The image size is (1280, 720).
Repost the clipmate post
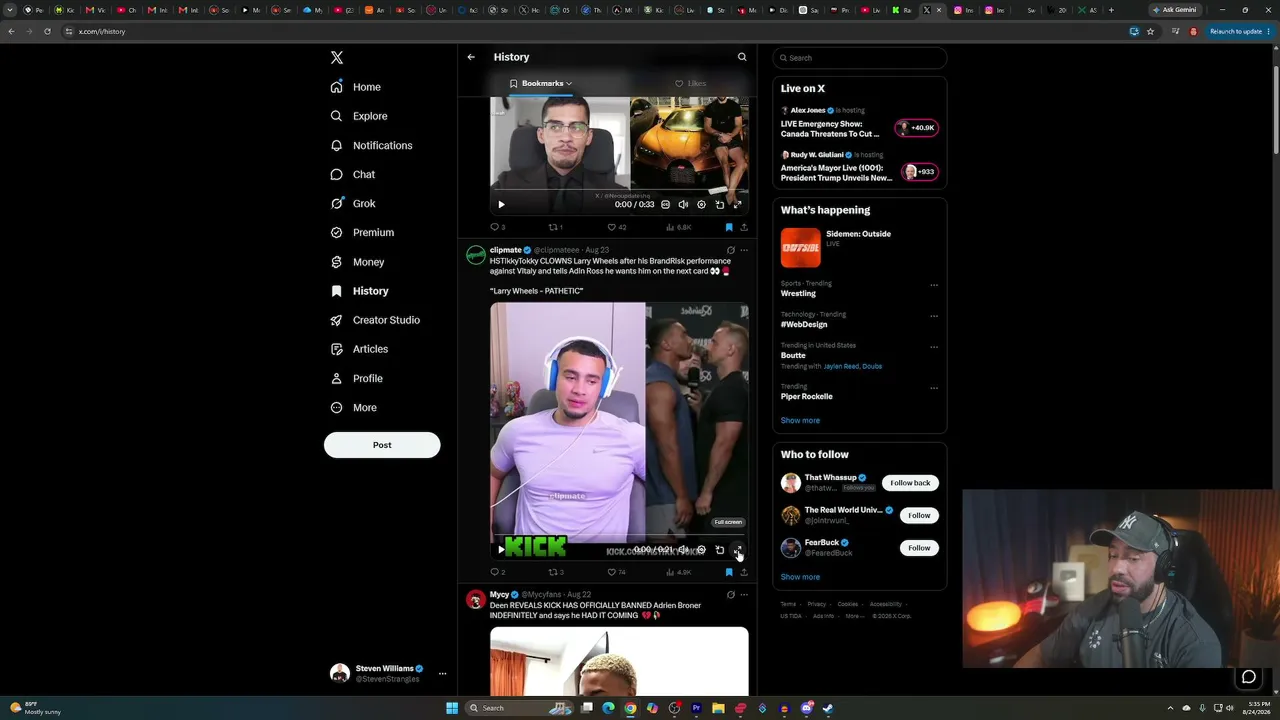pyautogui.click(x=556, y=572)
